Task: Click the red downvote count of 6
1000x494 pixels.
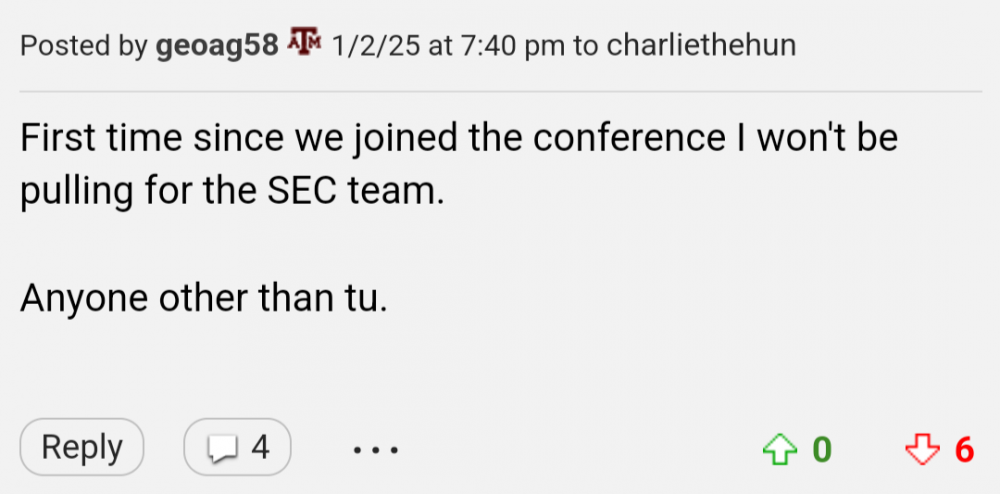Action: [x=964, y=449]
